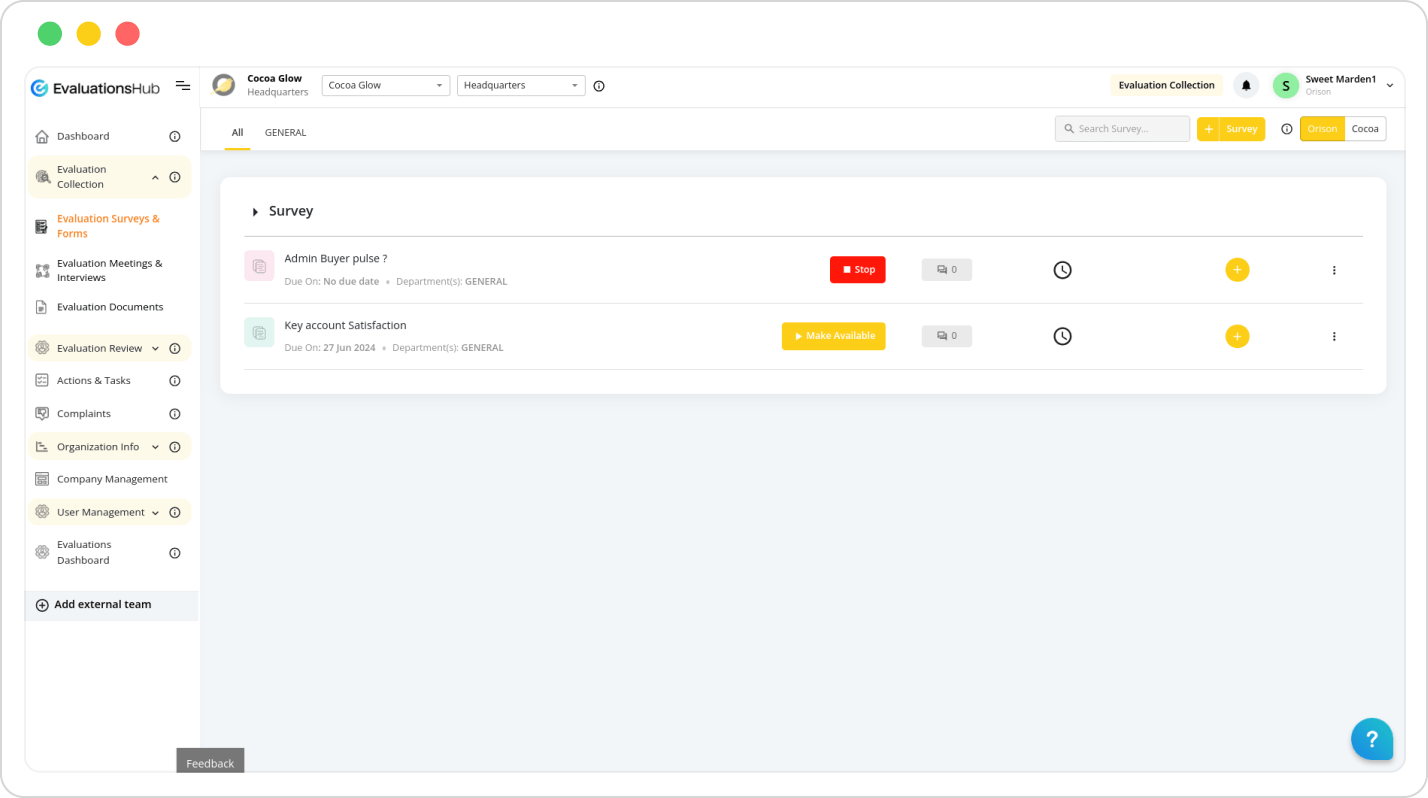Open the Cocoa Glow company dropdown
Screen dimensions: 1428x798
(x=385, y=86)
